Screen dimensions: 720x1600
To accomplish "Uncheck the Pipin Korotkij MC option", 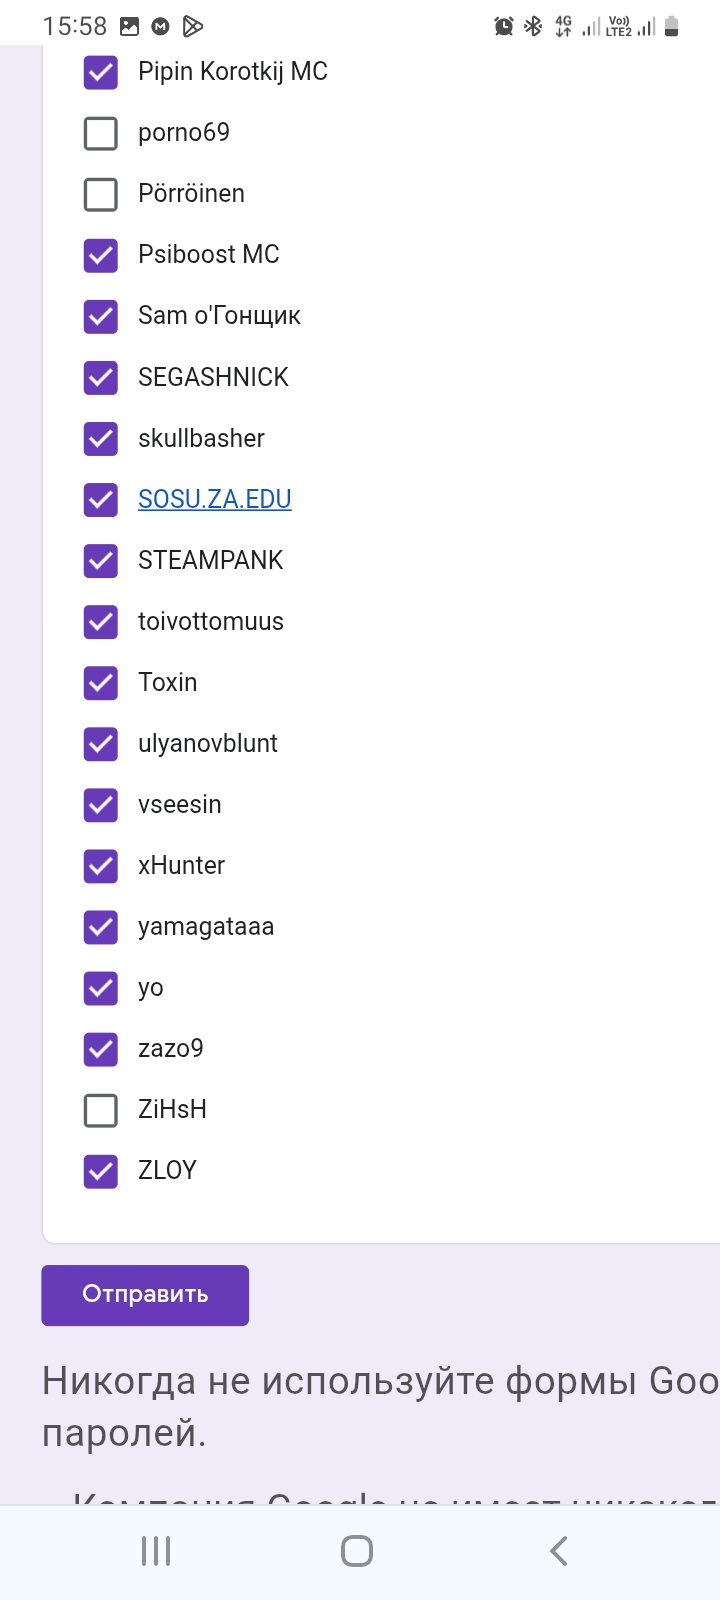I will pyautogui.click(x=101, y=72).
